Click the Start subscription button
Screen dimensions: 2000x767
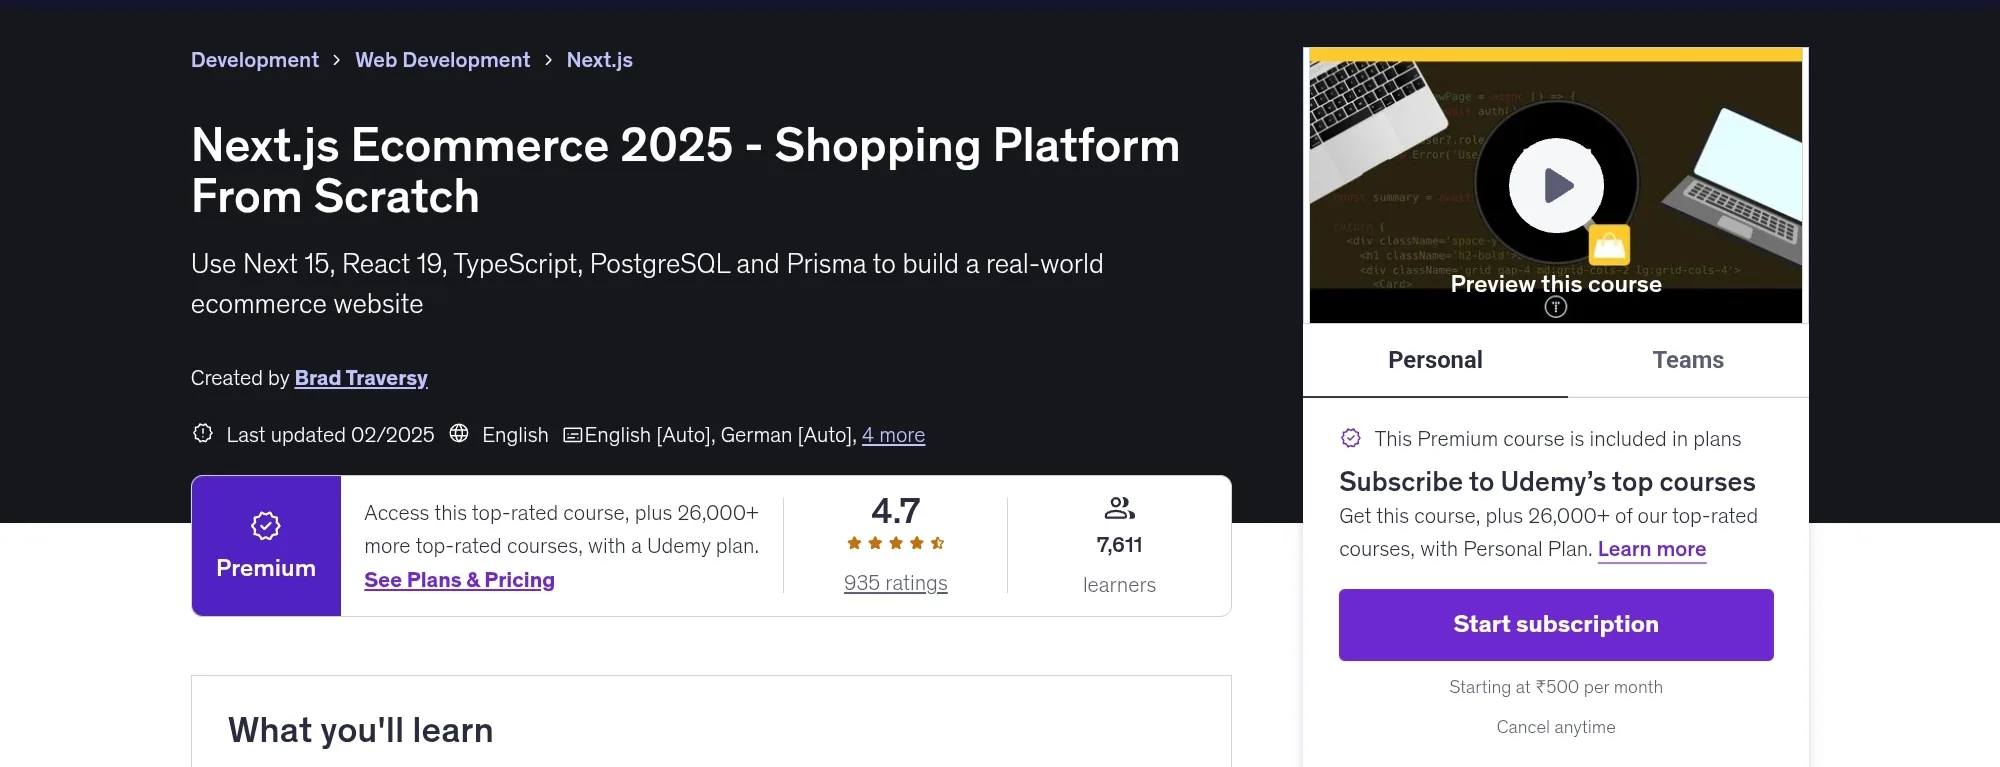[1556, 625]
